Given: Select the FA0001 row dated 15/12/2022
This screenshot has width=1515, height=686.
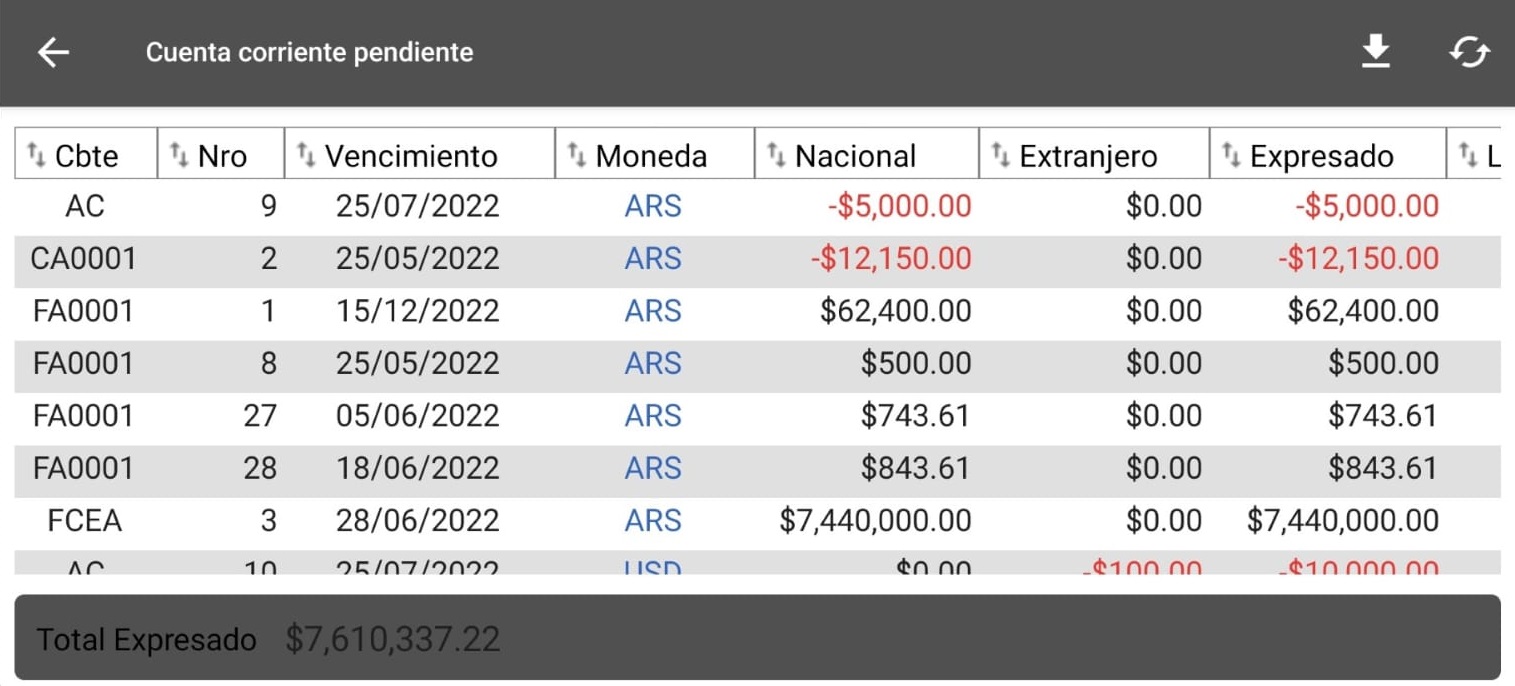Looking at the screenshot, I should (x=757, y=312).
